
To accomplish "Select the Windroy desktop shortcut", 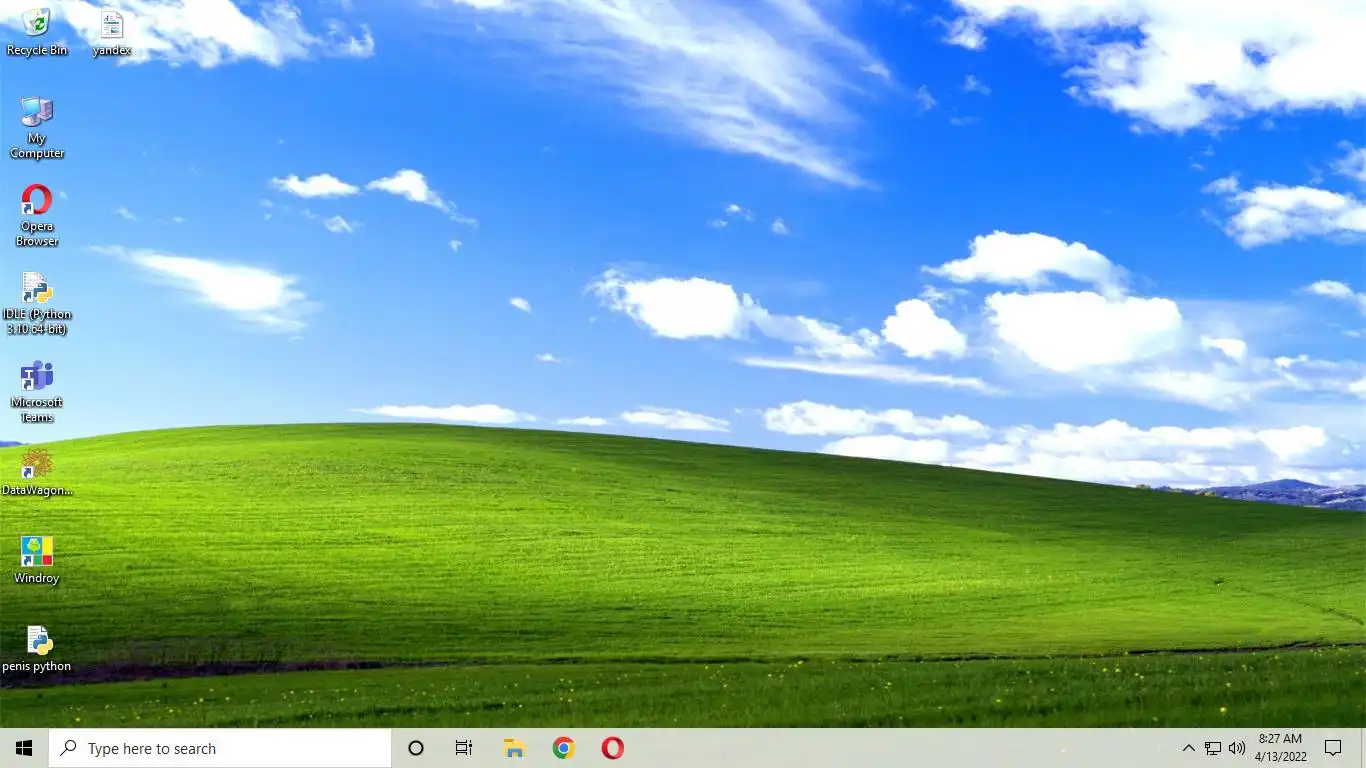I will click(x=37, y=560).
